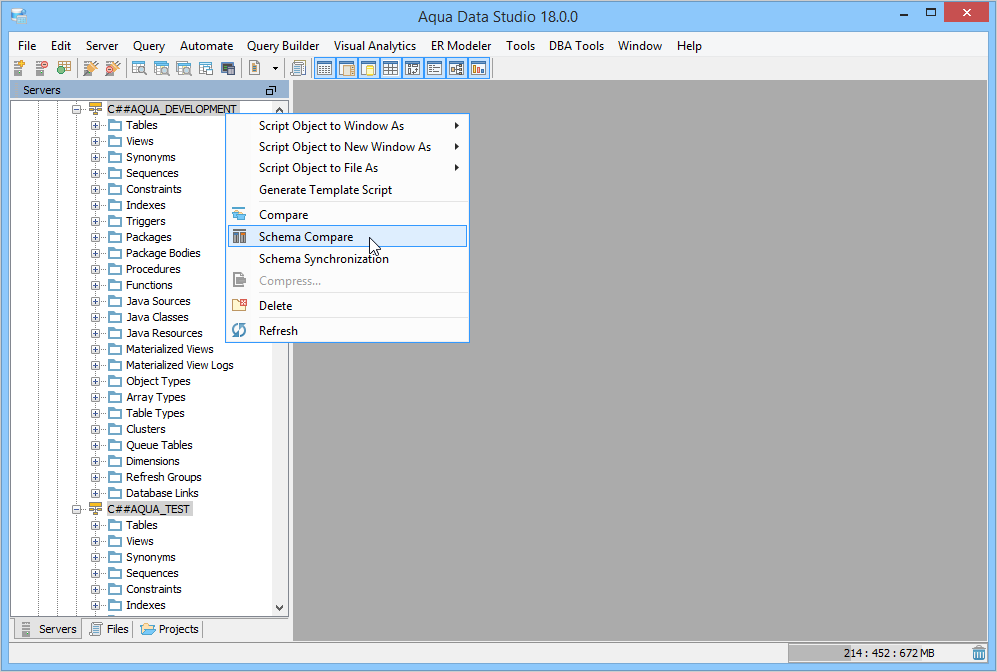
Task: Open the DBA Tools menu
Action: tap(576, 46)
